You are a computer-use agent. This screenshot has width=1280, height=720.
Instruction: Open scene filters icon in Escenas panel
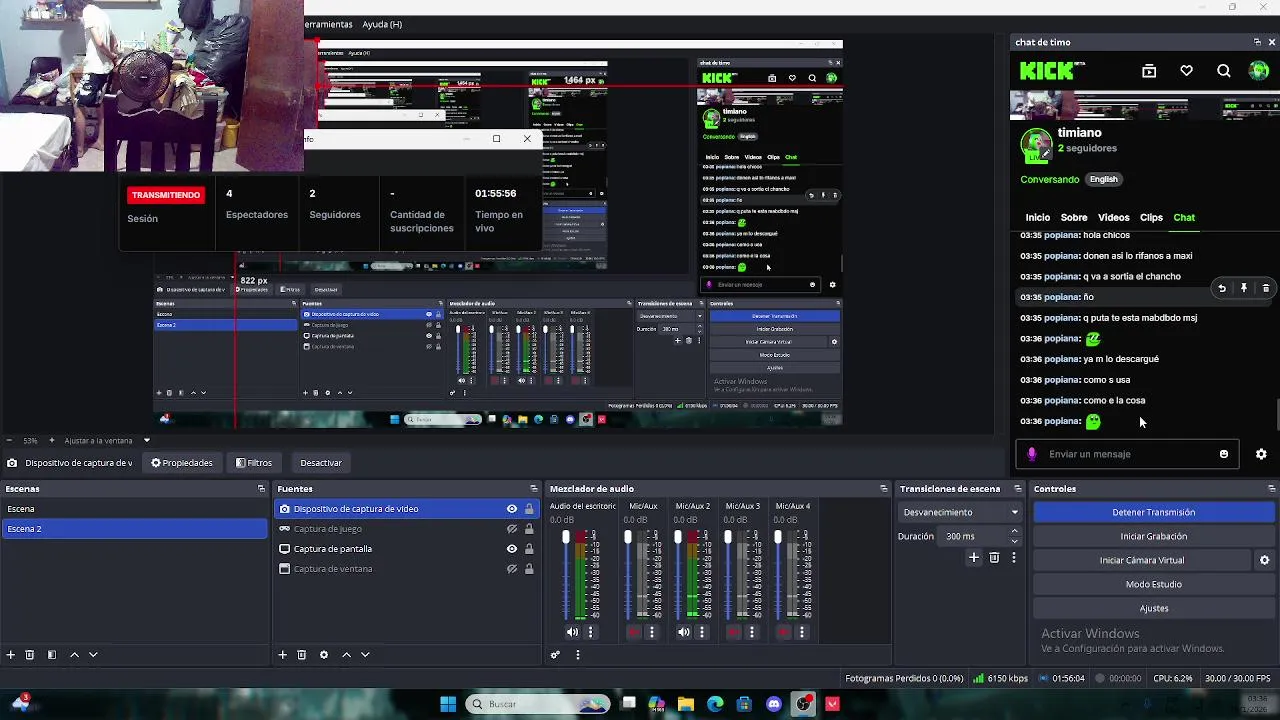coord(52,655)
